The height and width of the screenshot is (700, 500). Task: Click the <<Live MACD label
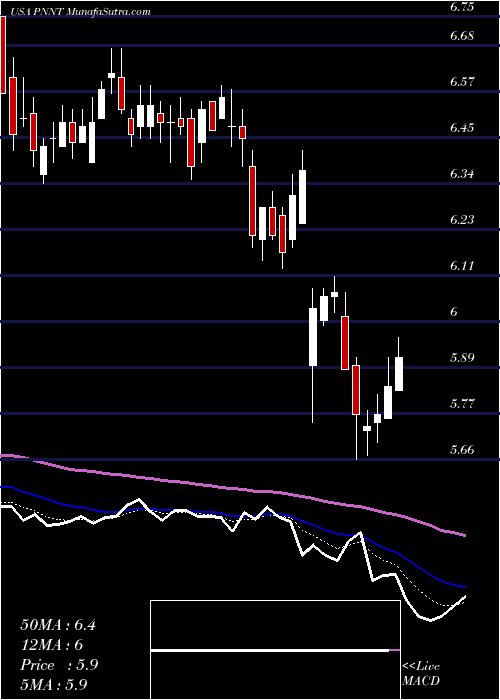pos(421,674)
